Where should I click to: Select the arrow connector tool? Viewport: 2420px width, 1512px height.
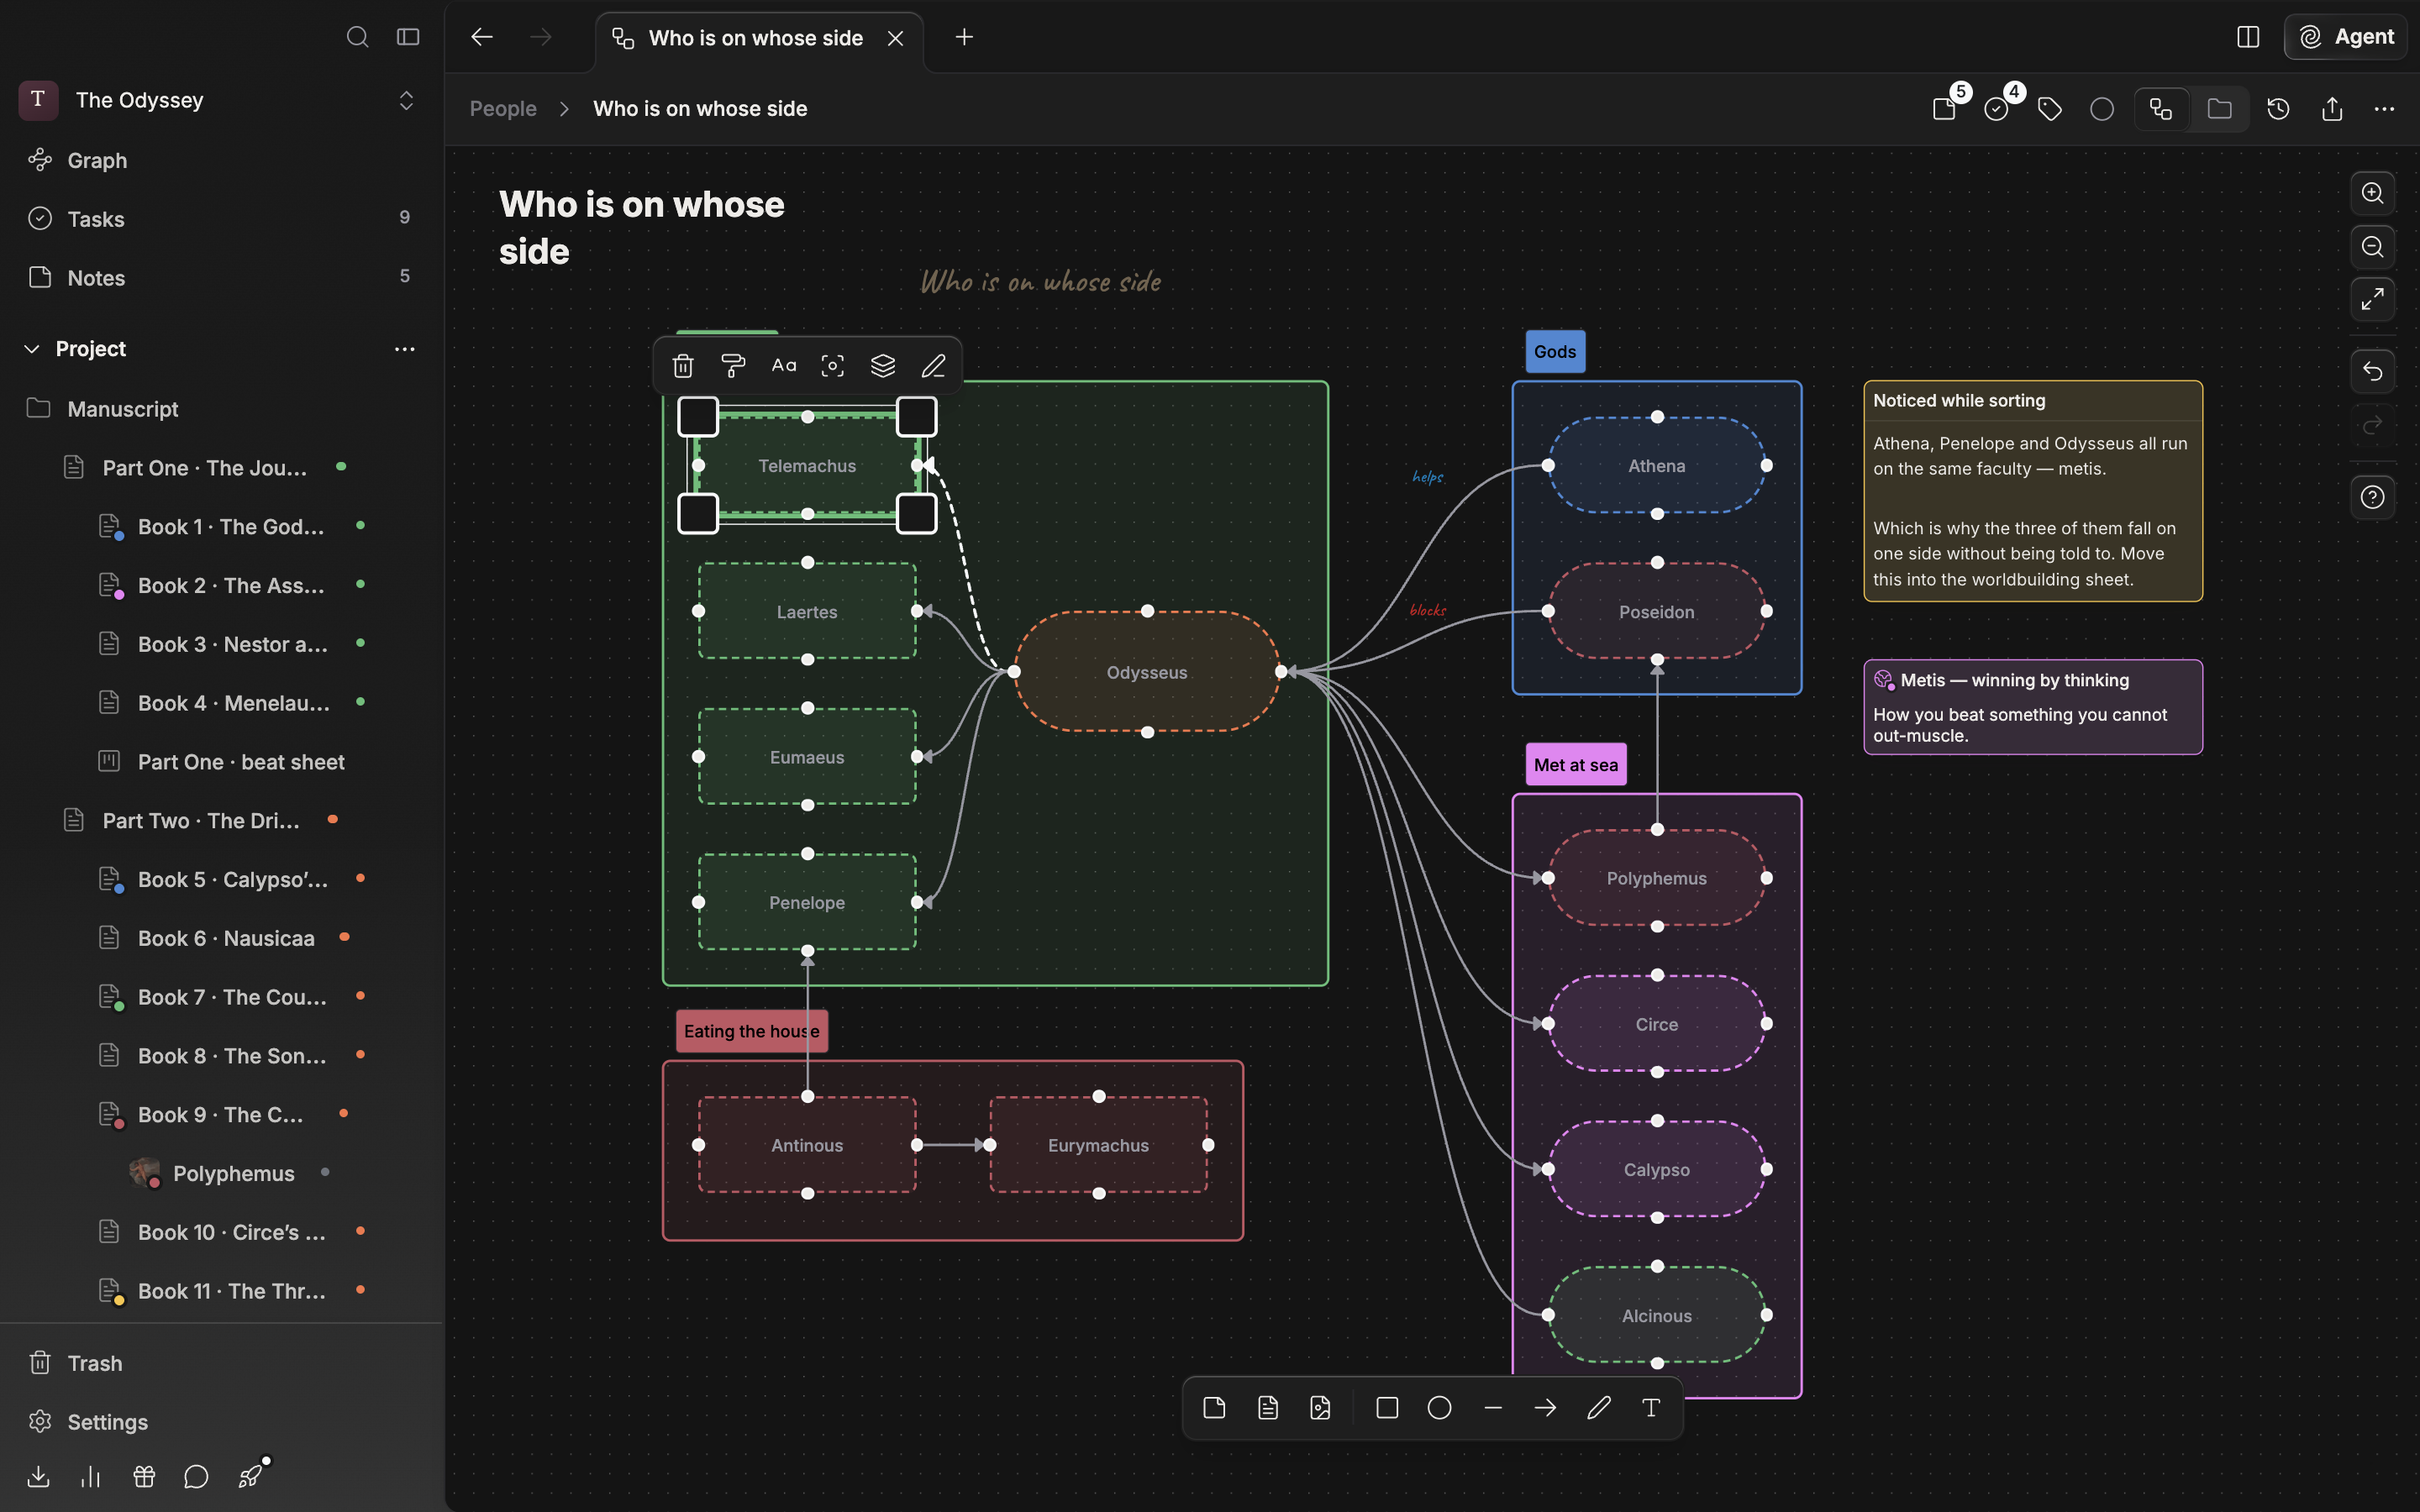[1546, 1408]
